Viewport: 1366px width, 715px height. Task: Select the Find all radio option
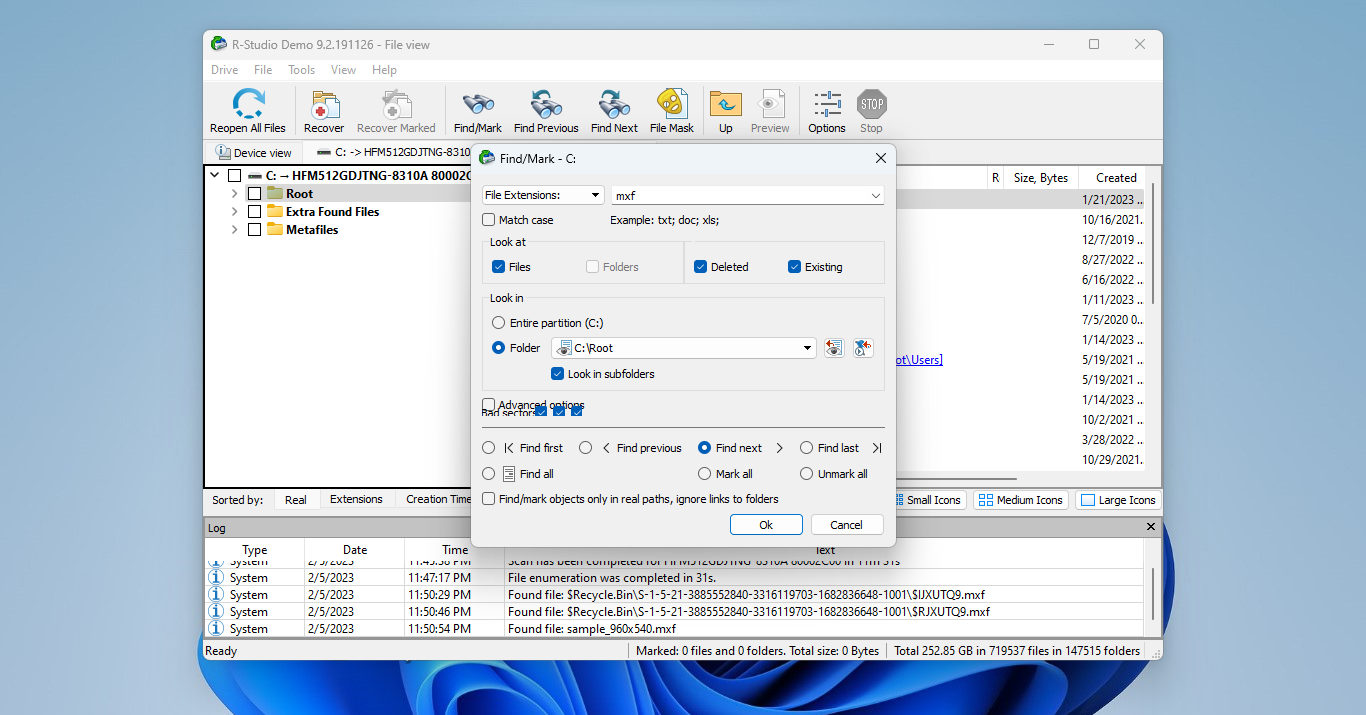tap(489, 474)
